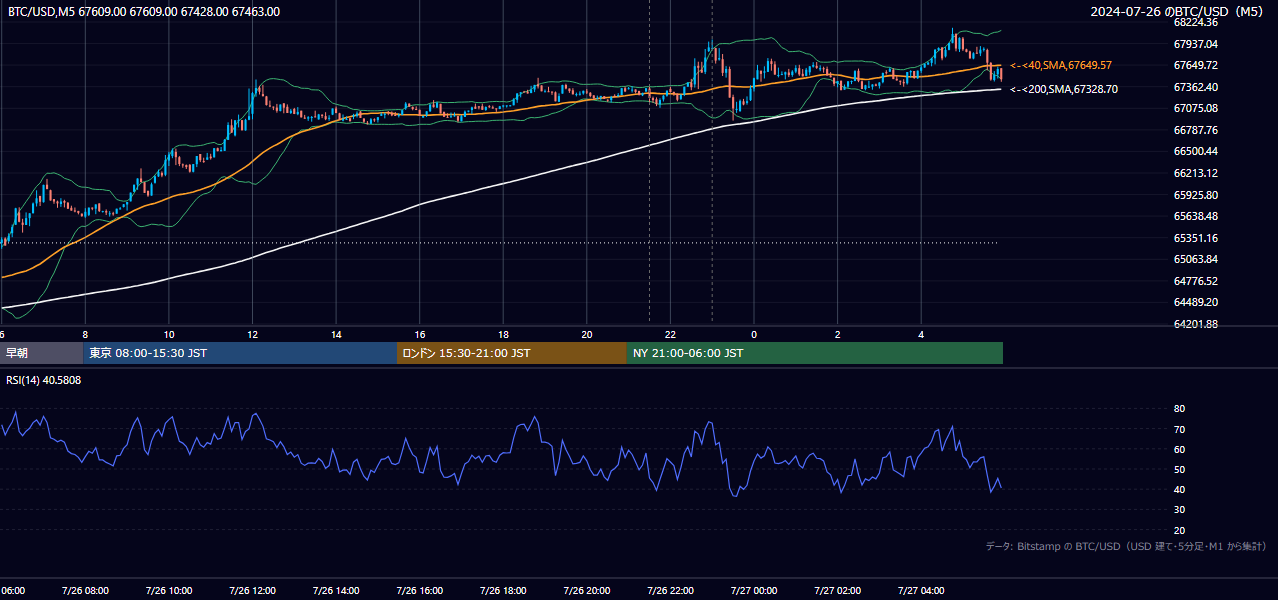1278x600 pixels.
Task: Select the orange '<-<40,SMA,67649.57' label
Action: [x=1061, y=65]
